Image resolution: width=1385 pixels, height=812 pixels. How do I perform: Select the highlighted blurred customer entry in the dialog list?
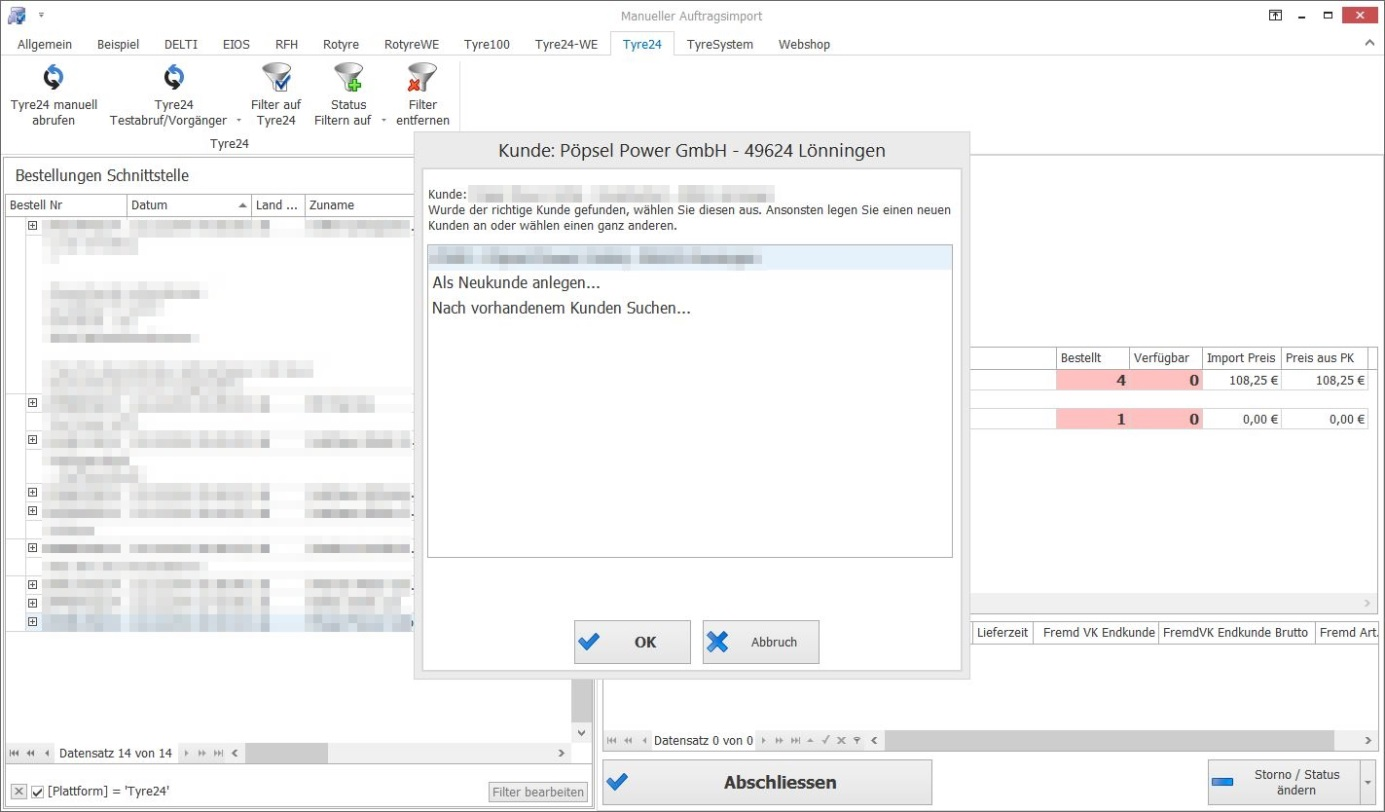click(690, 258)
